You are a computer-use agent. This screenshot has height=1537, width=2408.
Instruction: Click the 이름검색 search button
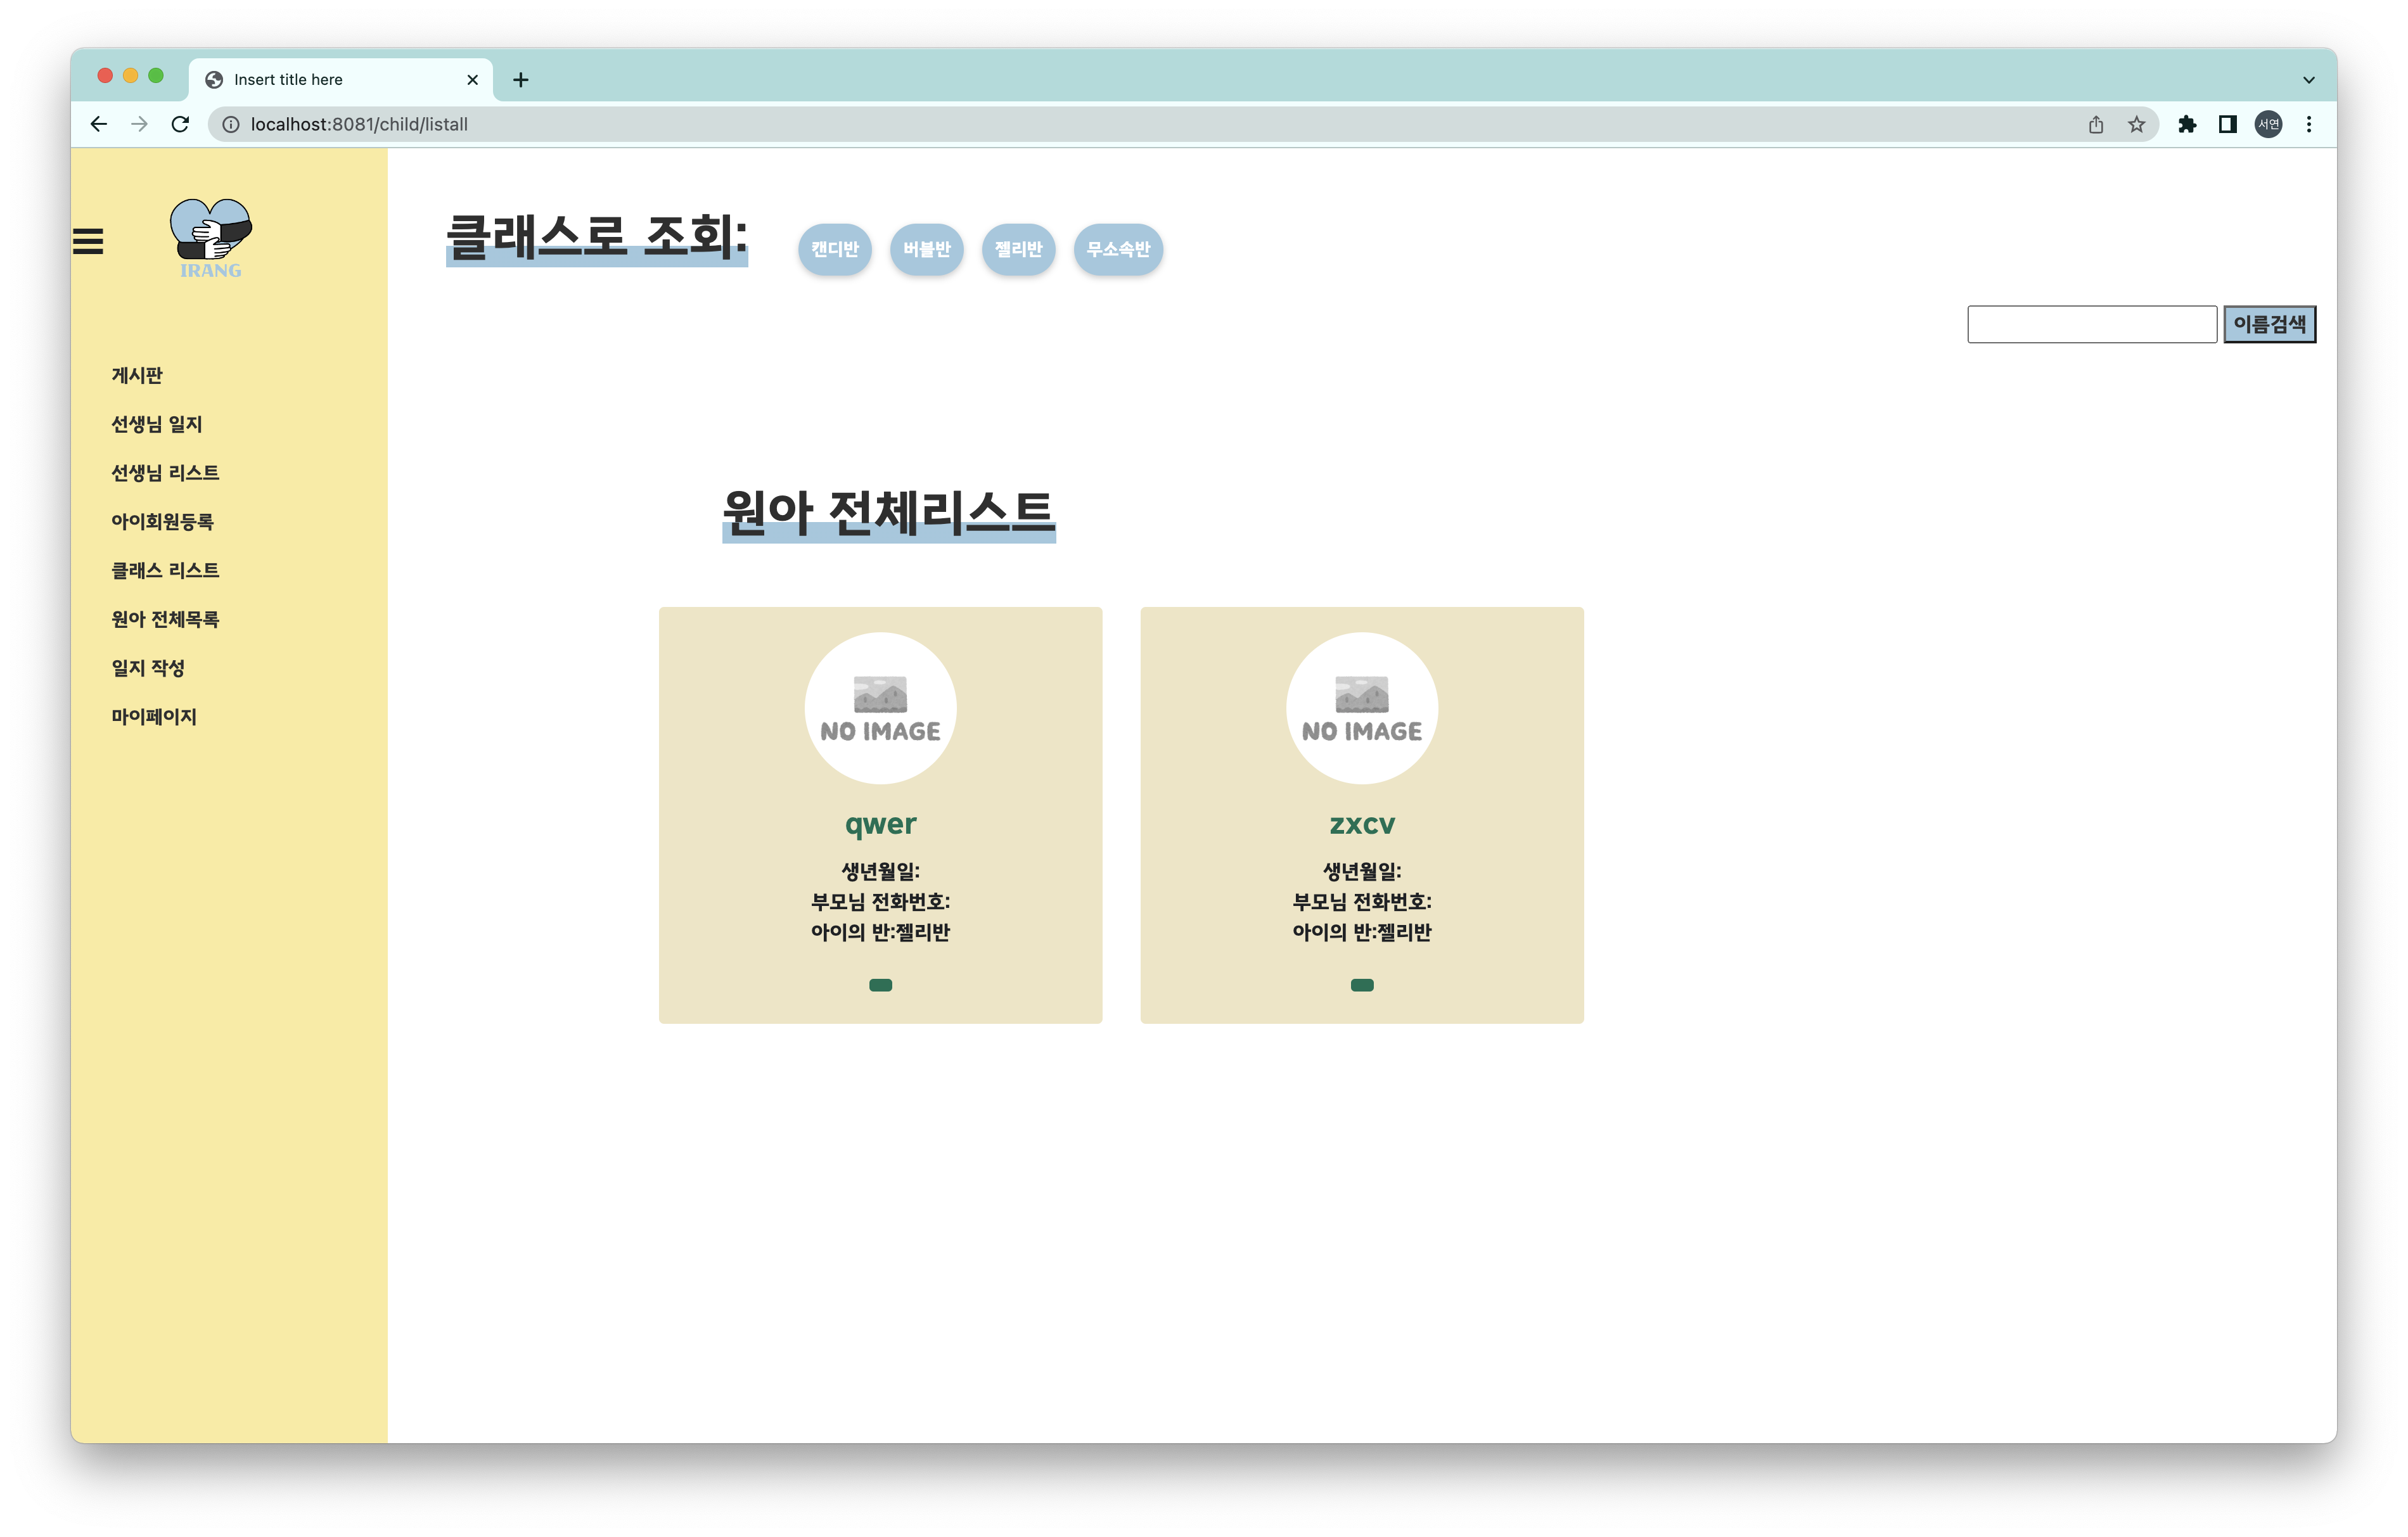[2270, 323]
